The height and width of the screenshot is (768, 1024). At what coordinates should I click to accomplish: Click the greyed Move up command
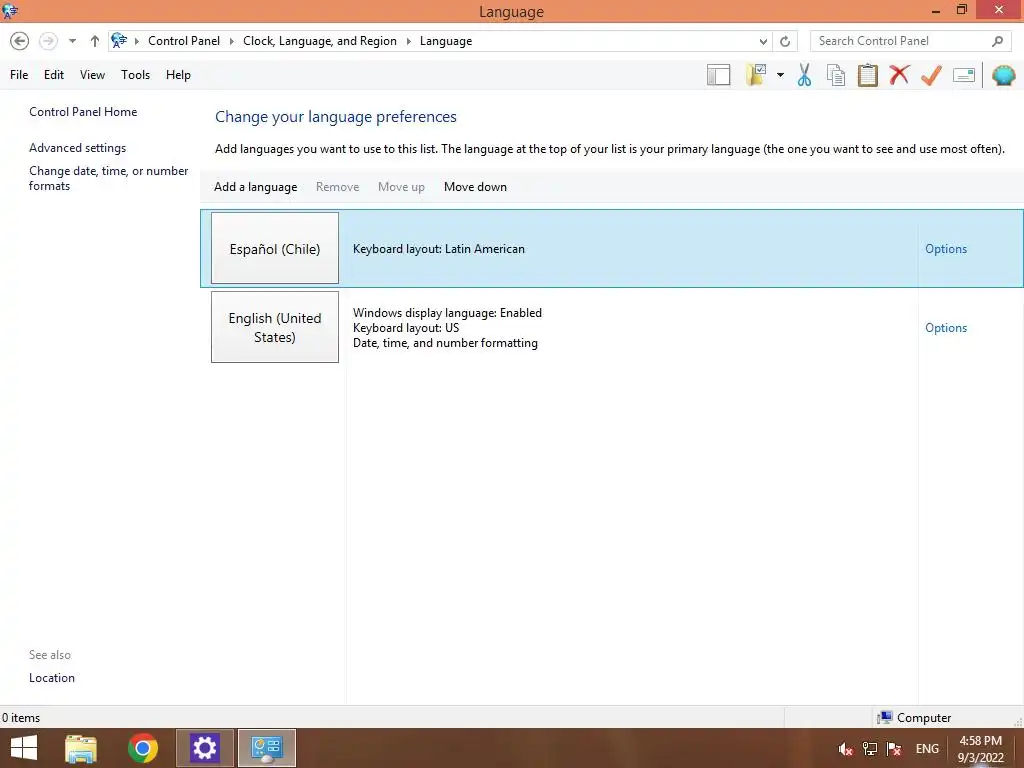coord(401,187)
